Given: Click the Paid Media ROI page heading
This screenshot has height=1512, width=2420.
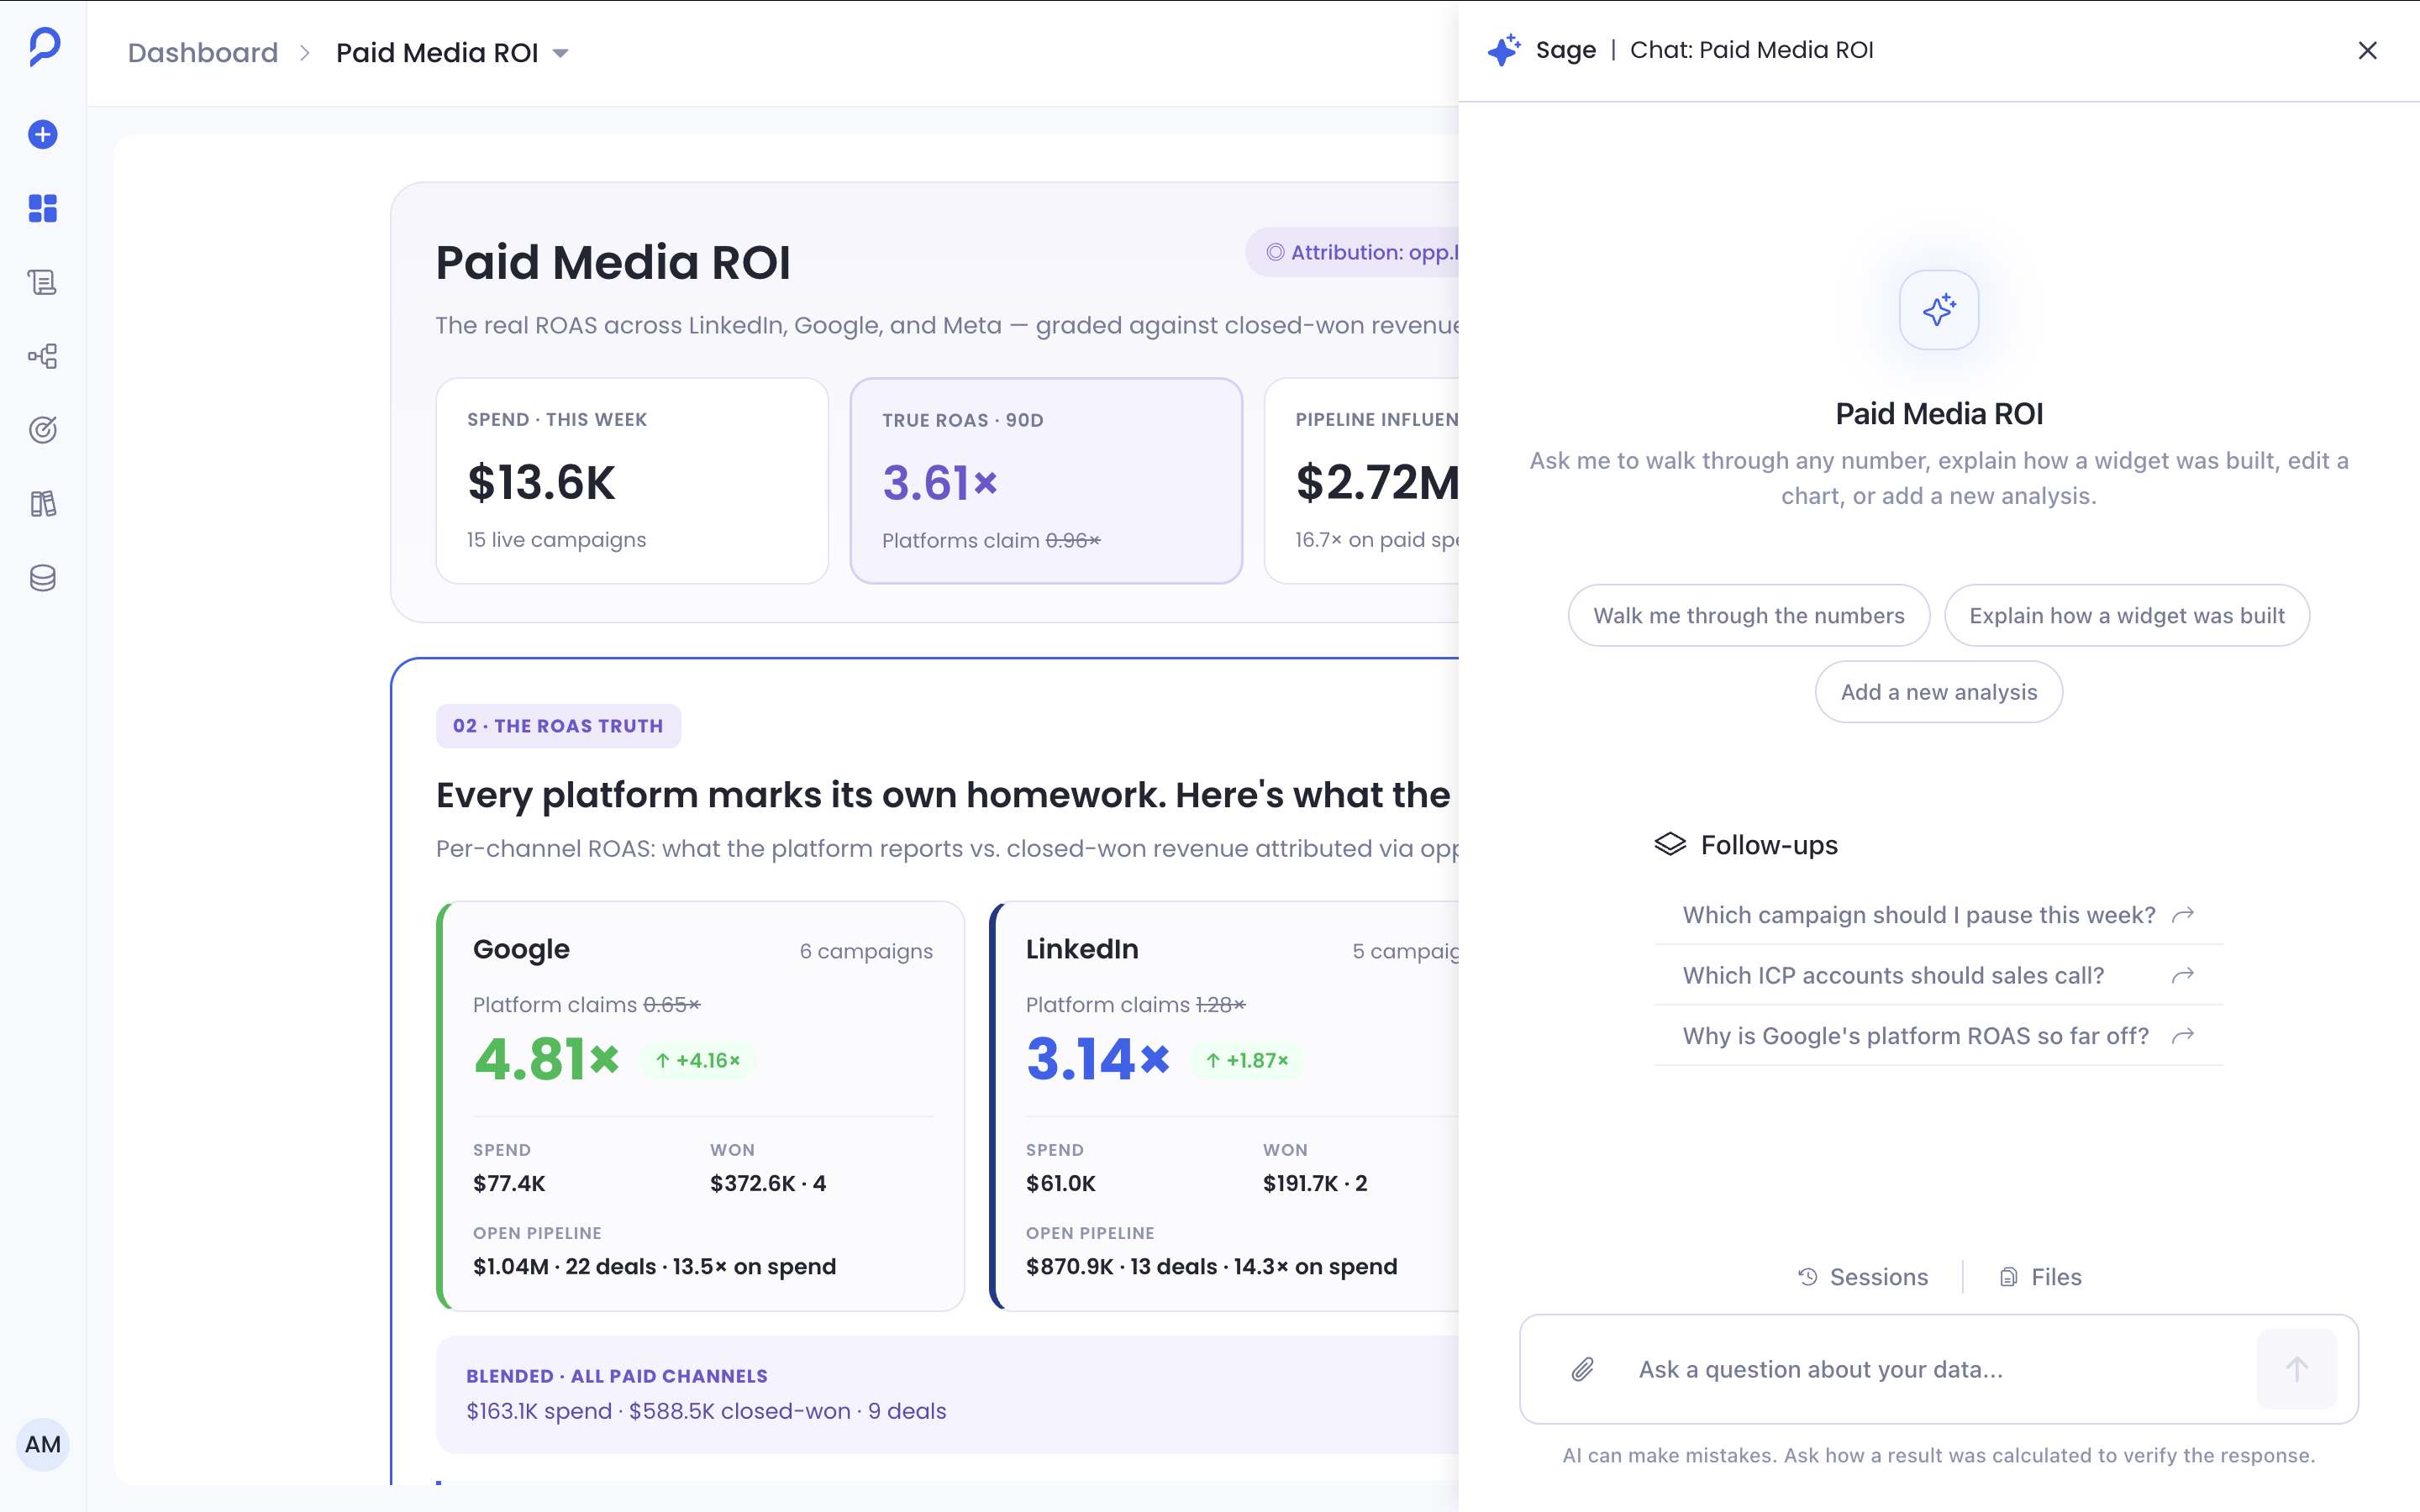Looking at the screenshot, I should click(x=613, y=262).
